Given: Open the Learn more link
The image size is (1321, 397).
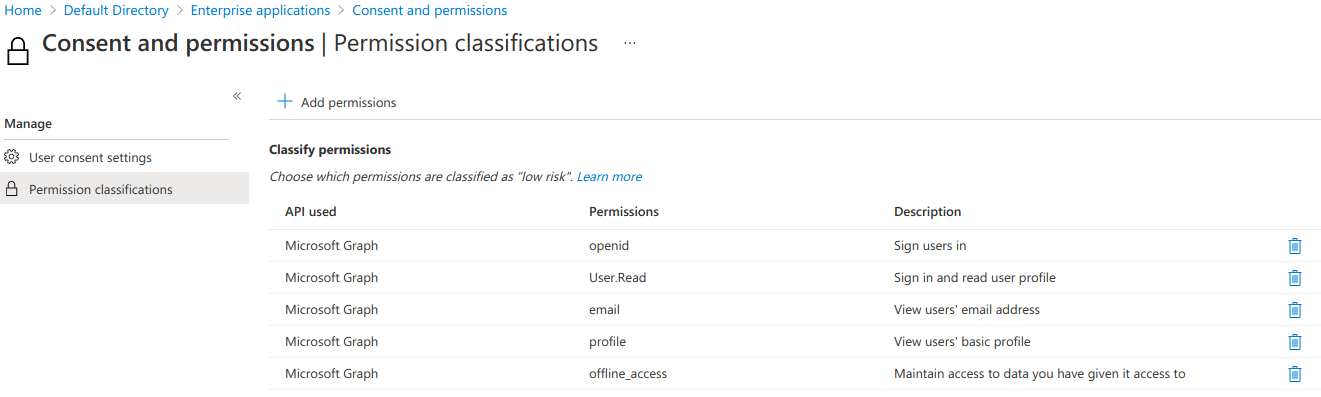Looking at the screenshot, I should click(x=609, y=177).
